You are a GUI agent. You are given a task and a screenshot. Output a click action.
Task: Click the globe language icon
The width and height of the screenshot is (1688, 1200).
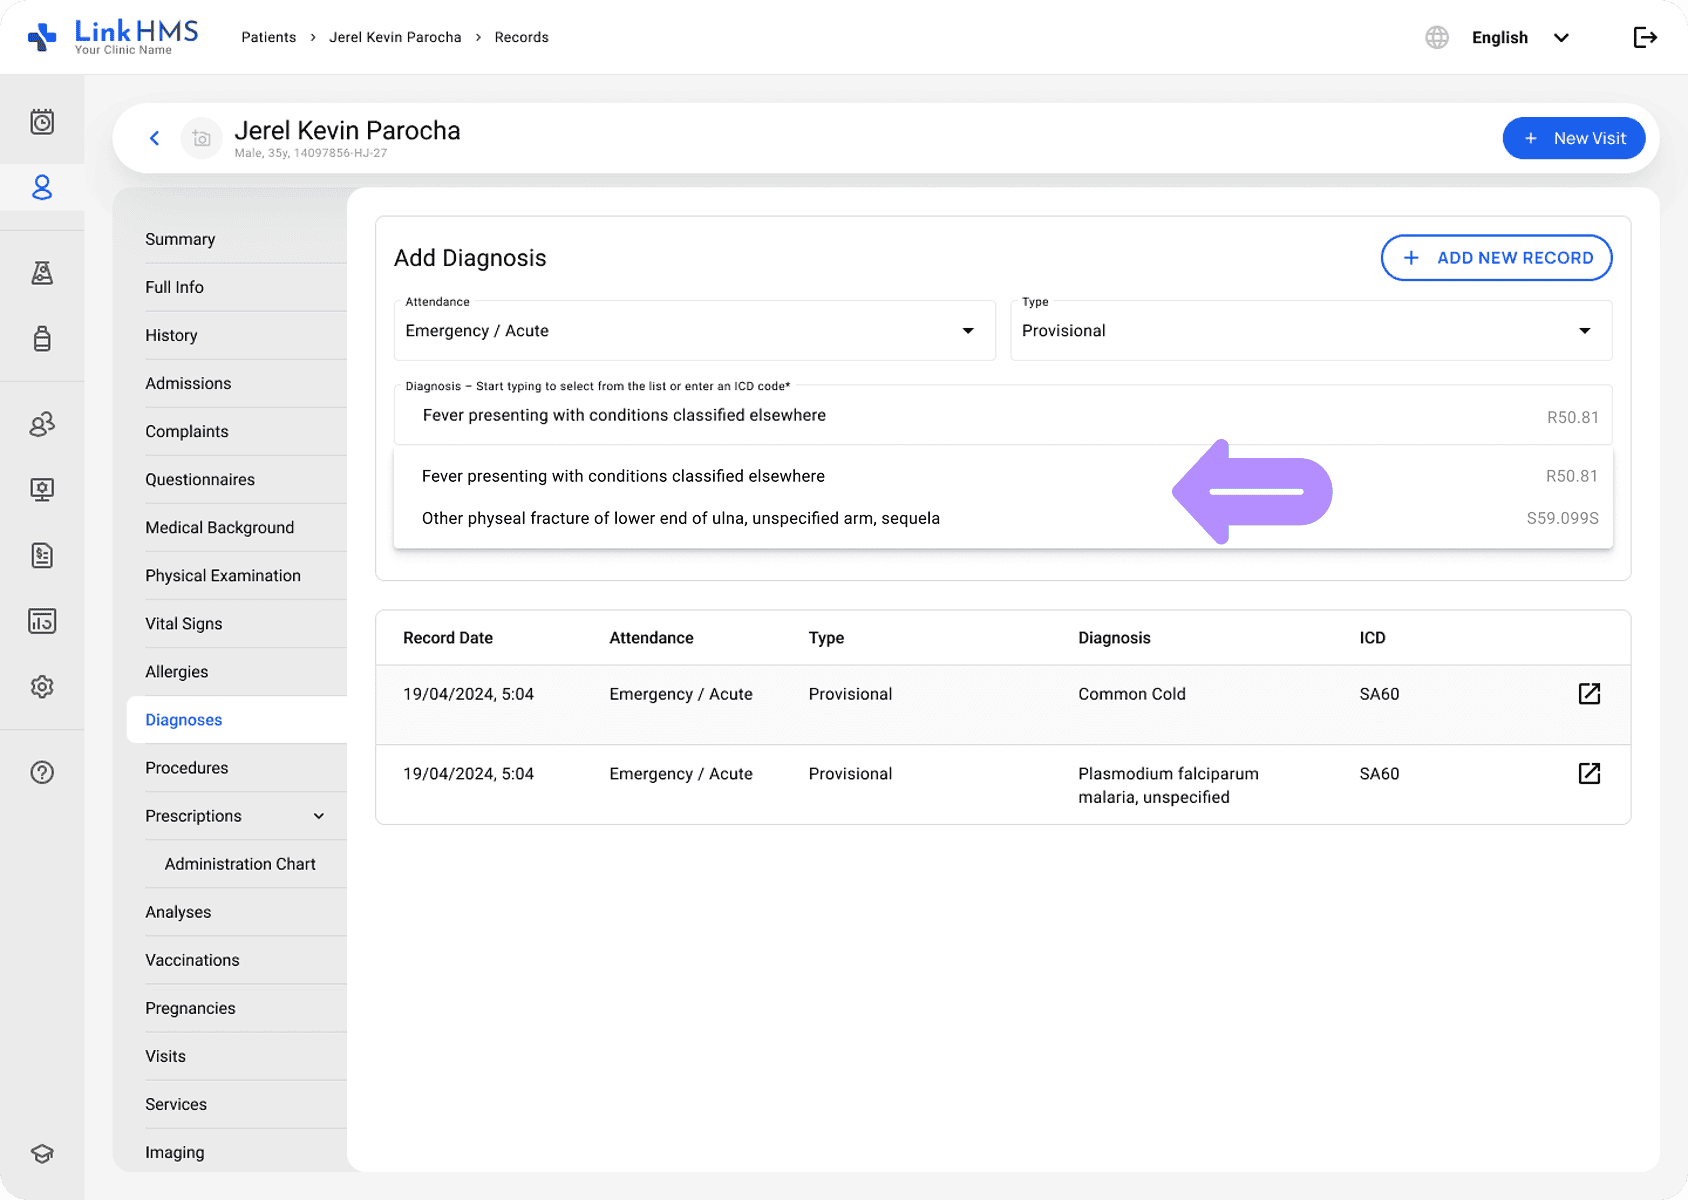click(1437, 37)
